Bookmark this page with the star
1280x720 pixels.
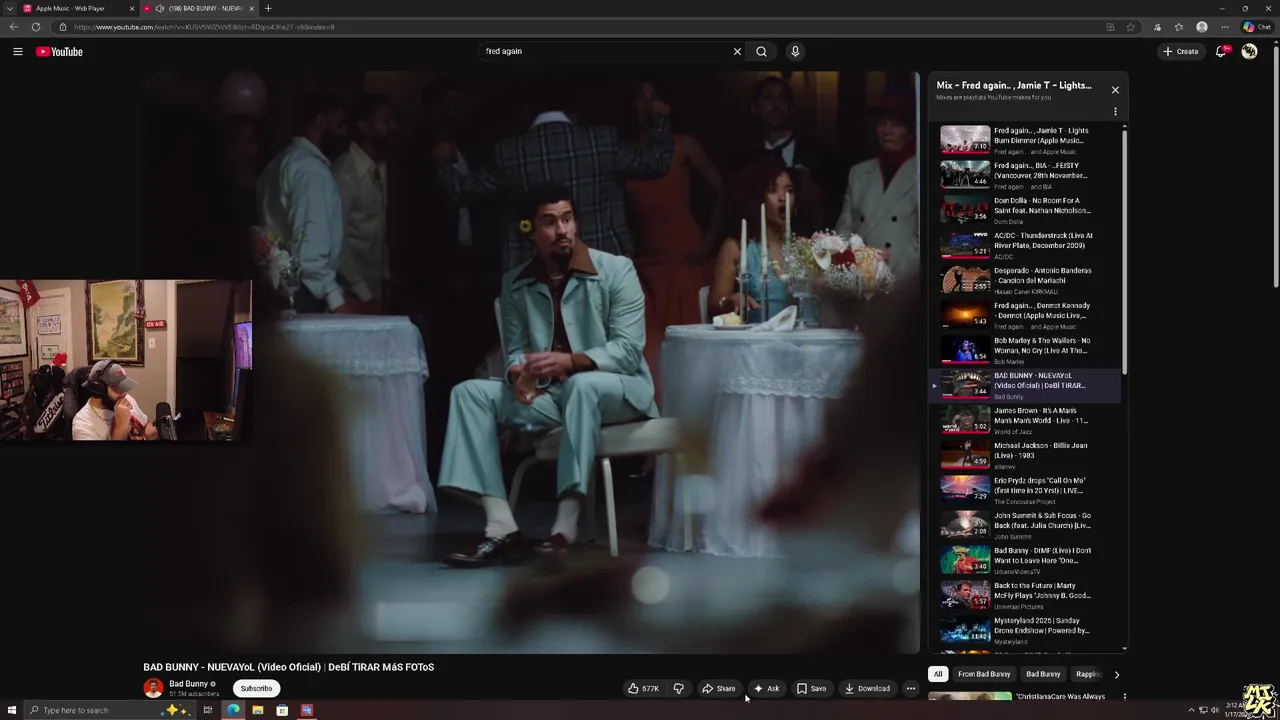[1130, 27]
